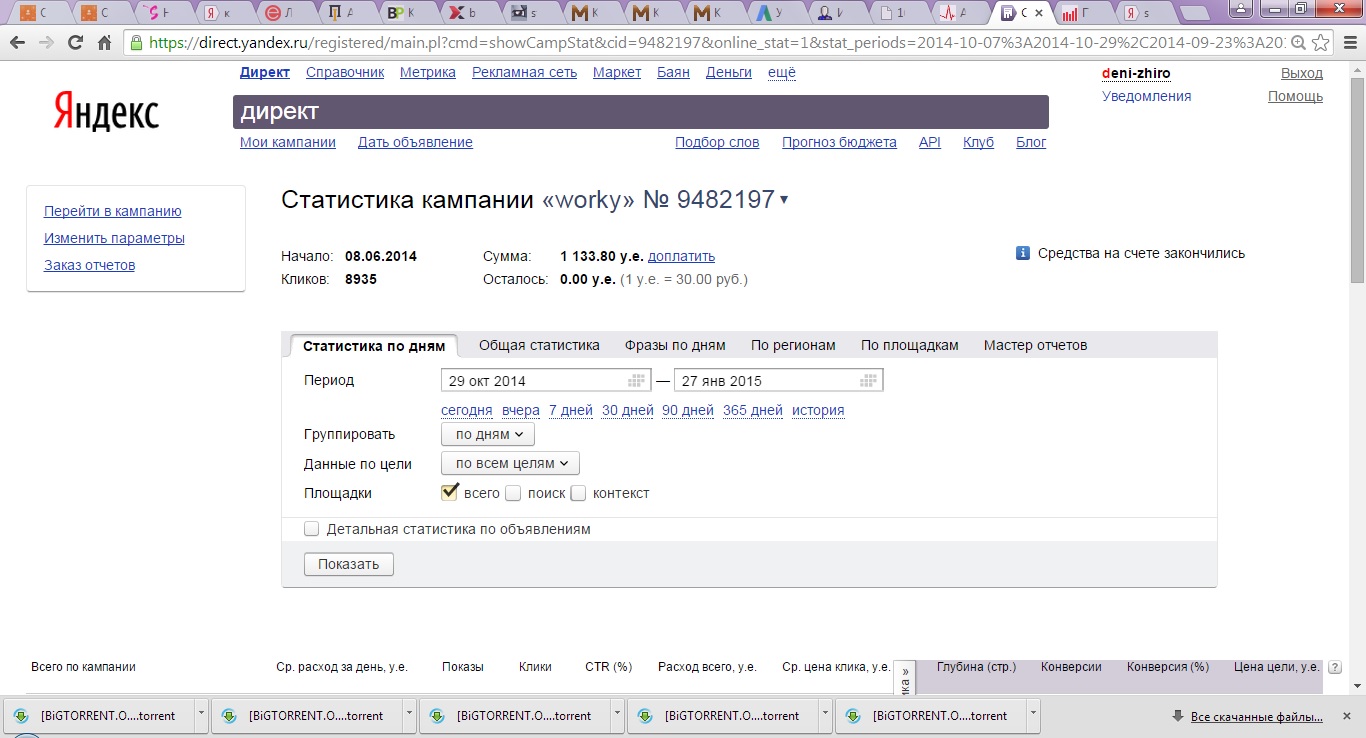
Task: Click the green padlock in address bar
Action: click(137, 43)
